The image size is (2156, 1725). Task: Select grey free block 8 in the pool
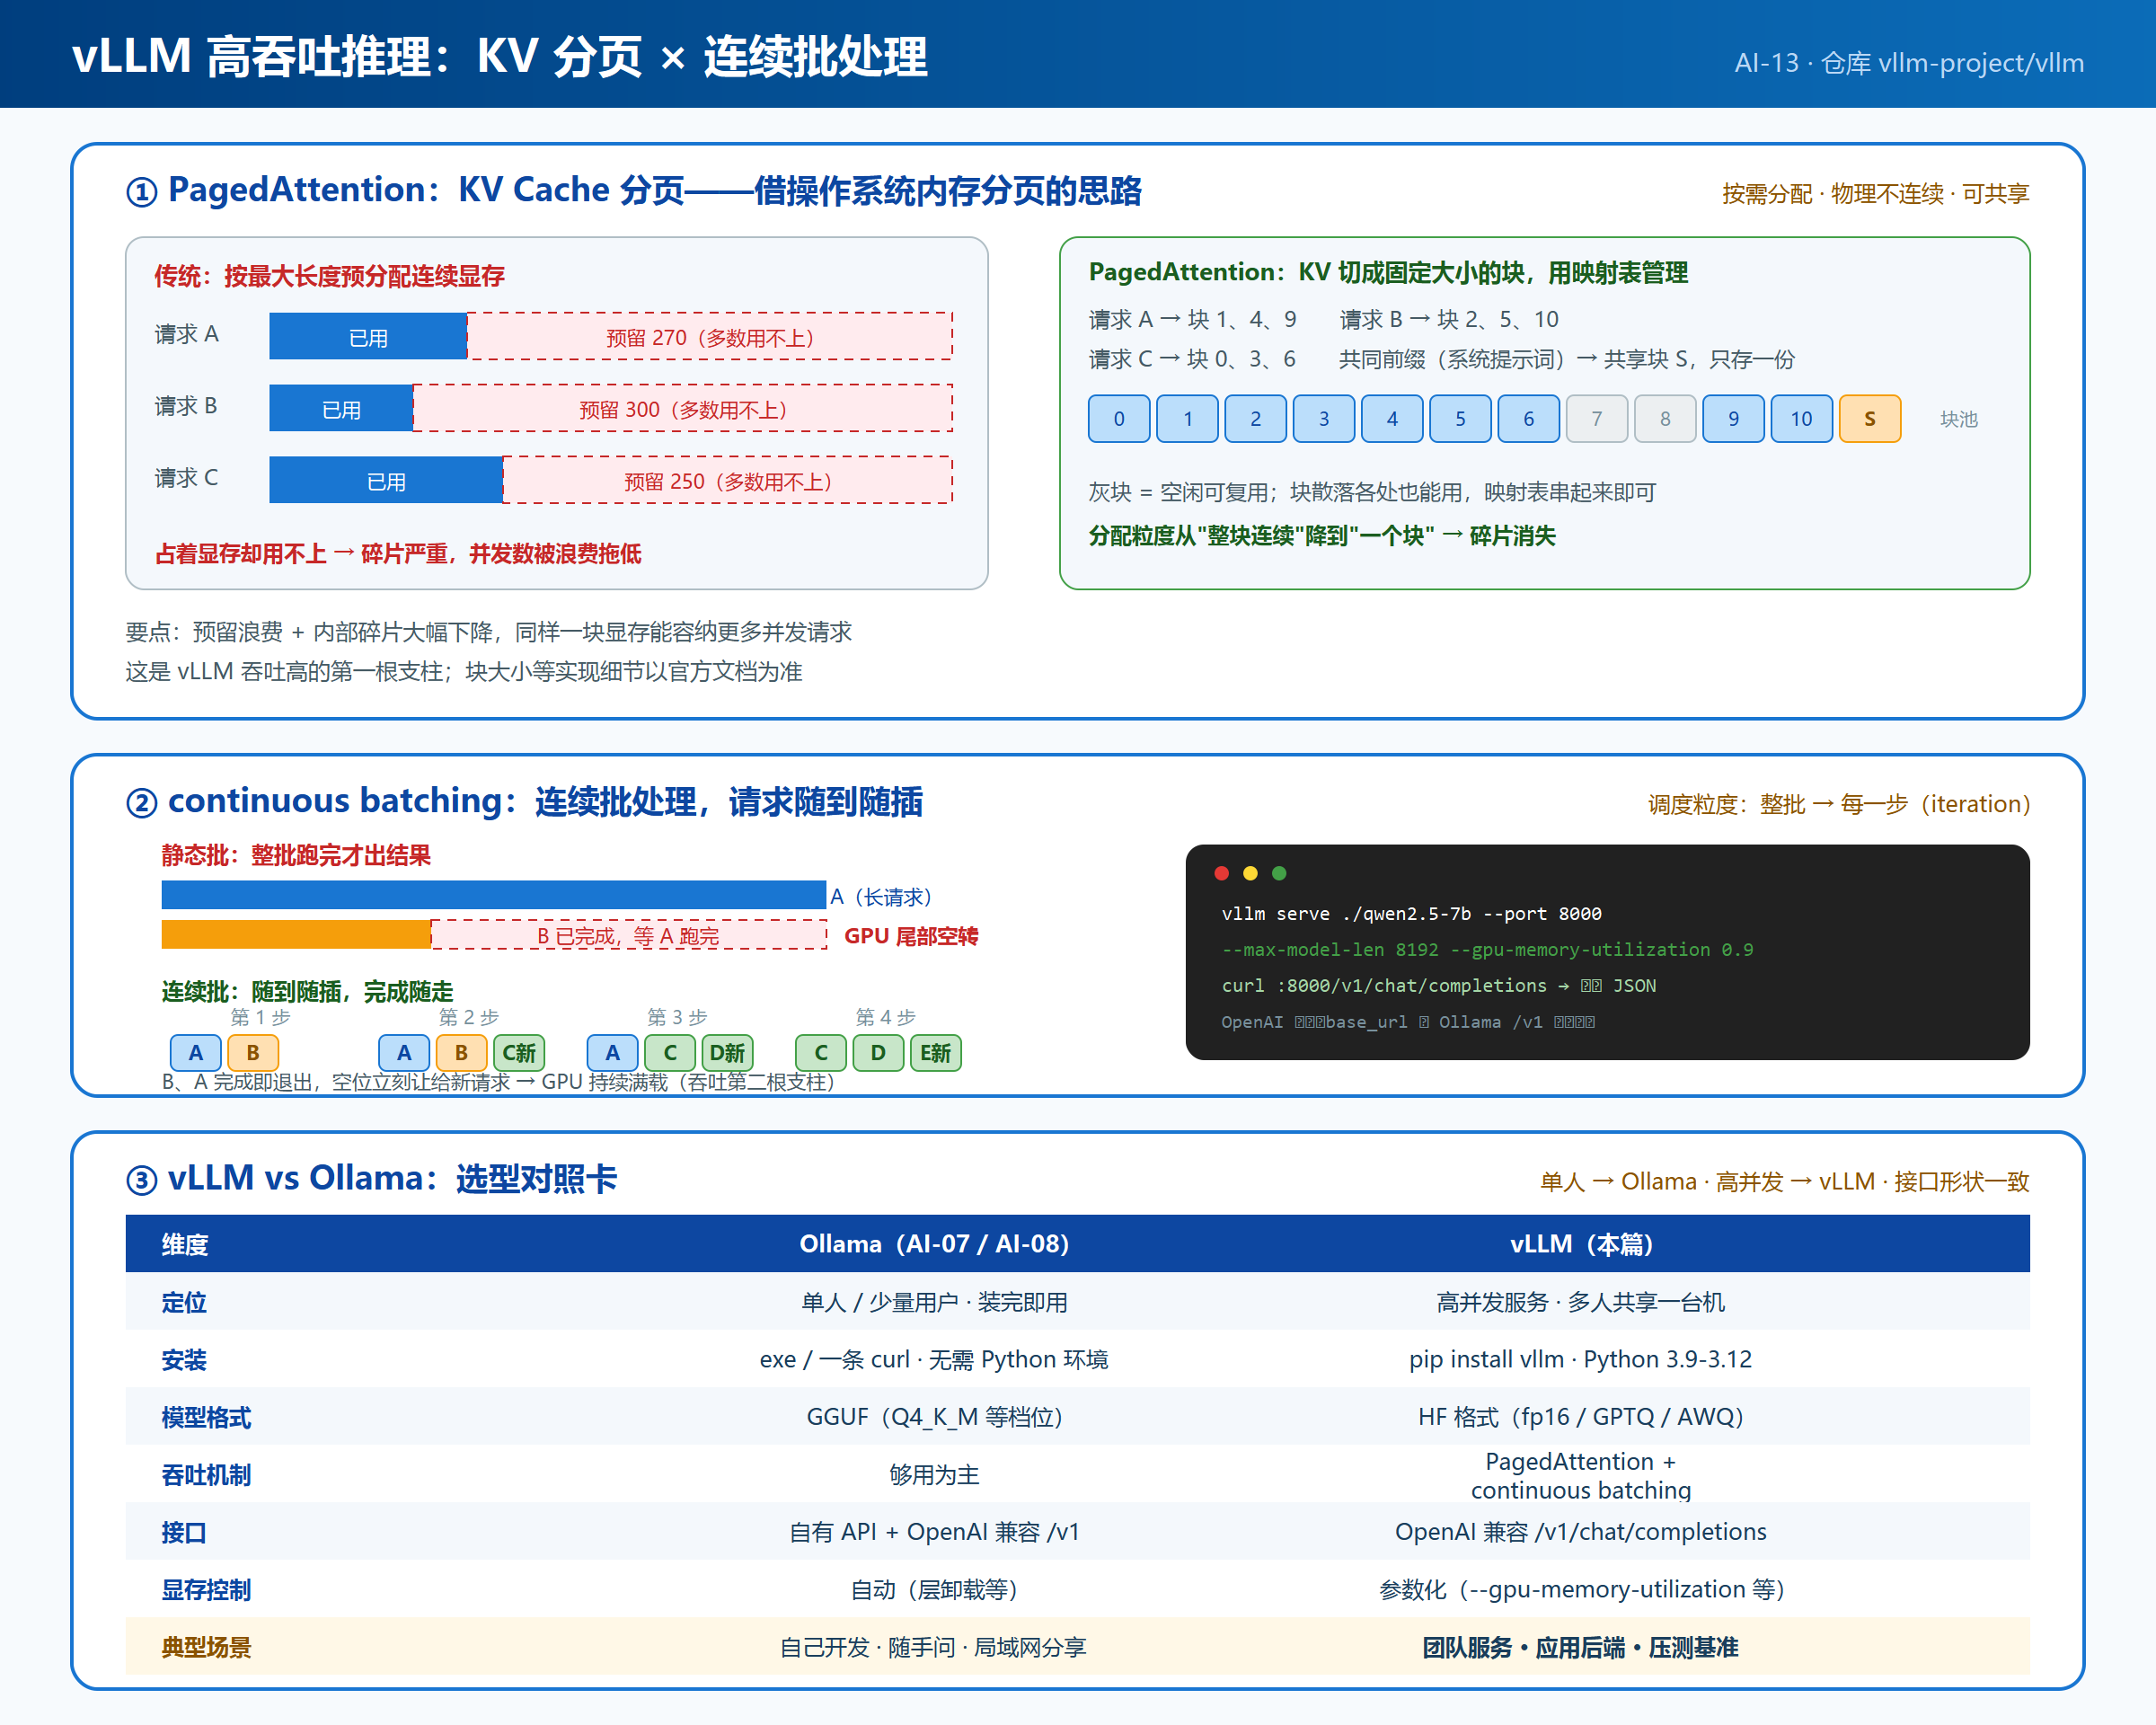click(x=1665, y=419)
